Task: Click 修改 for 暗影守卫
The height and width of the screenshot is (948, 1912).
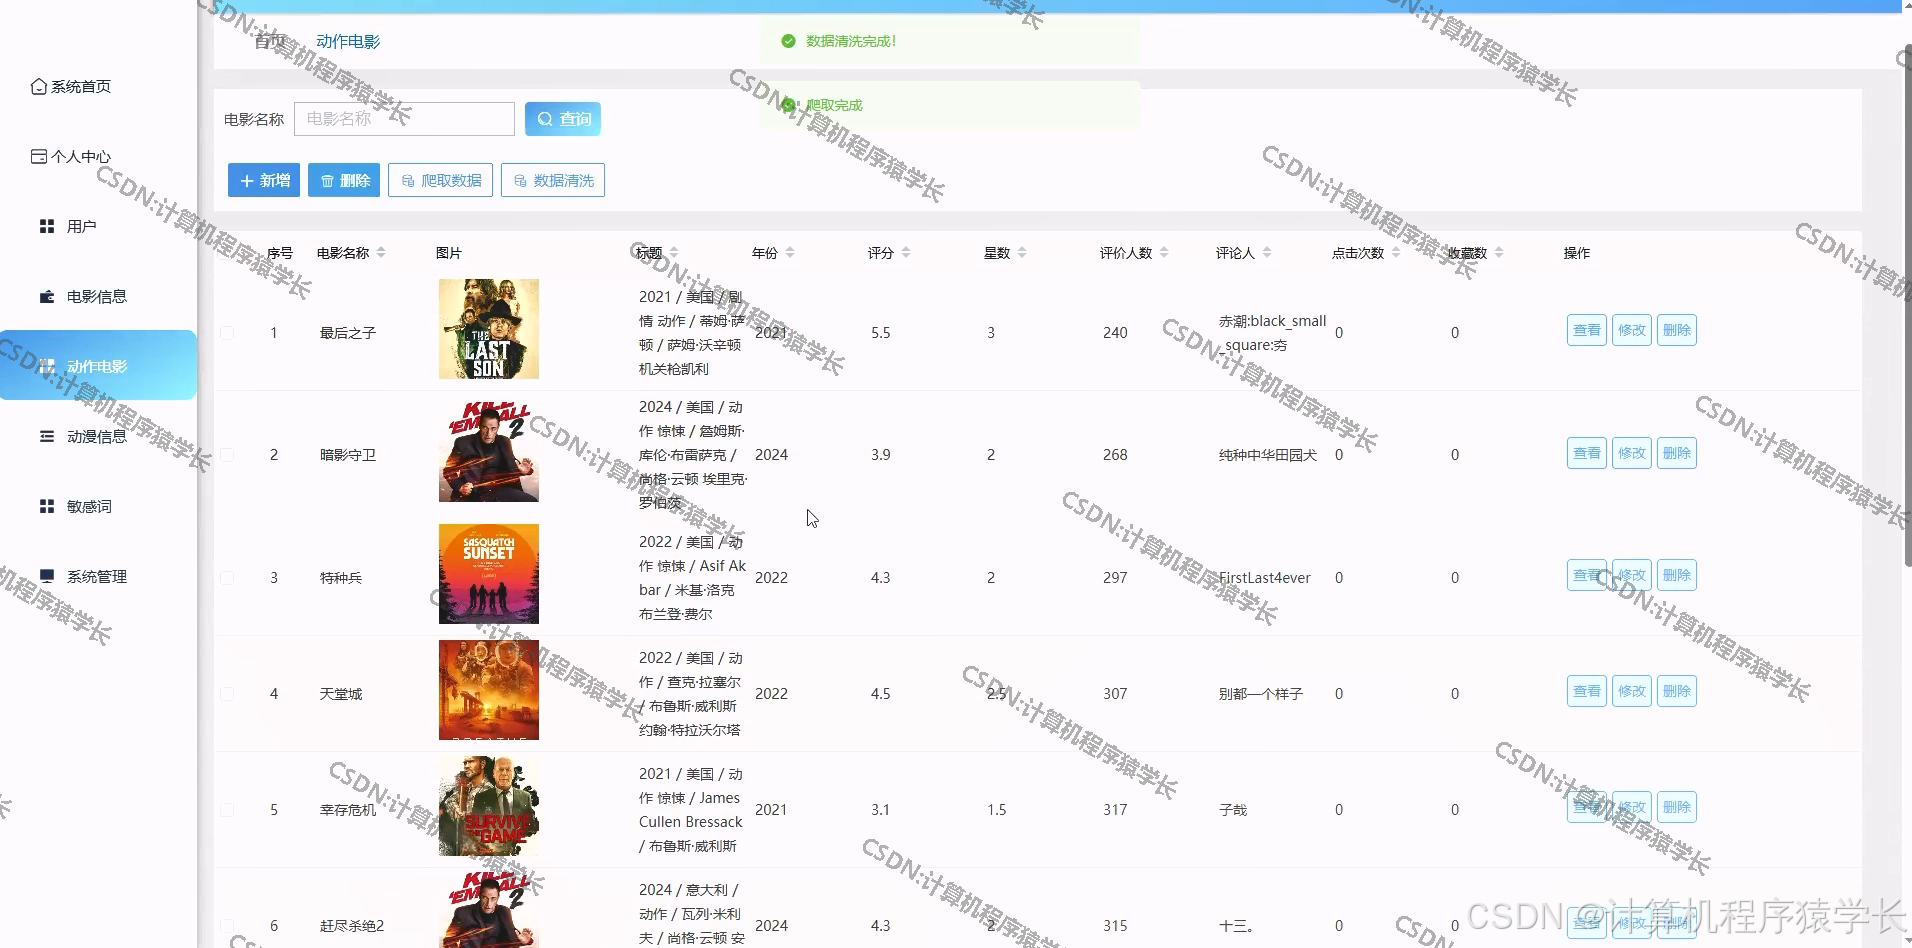Action: tap(1632, 453)
